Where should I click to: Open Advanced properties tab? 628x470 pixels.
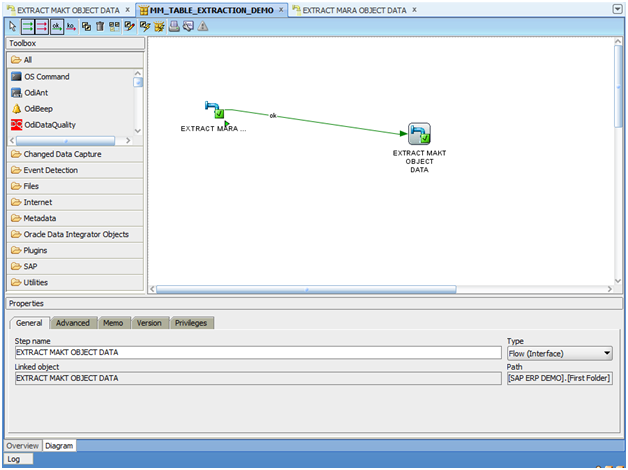pyautogui.click(x=73, y=323)
